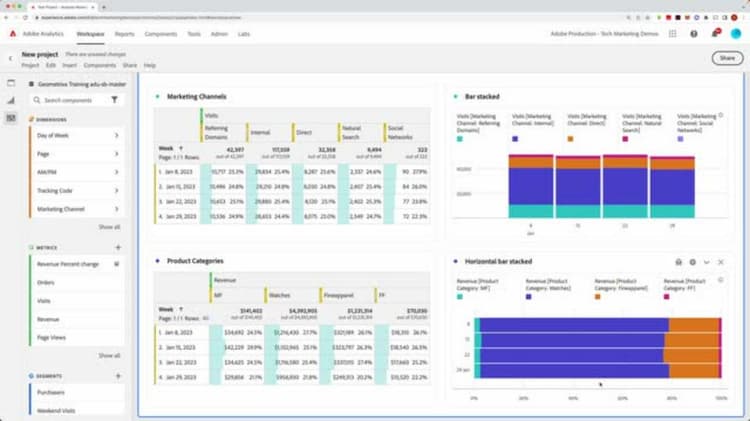Toggle the teal revenue swatch in Horizontal bar legend
750x421 pixels.
[x=460, y=297]
